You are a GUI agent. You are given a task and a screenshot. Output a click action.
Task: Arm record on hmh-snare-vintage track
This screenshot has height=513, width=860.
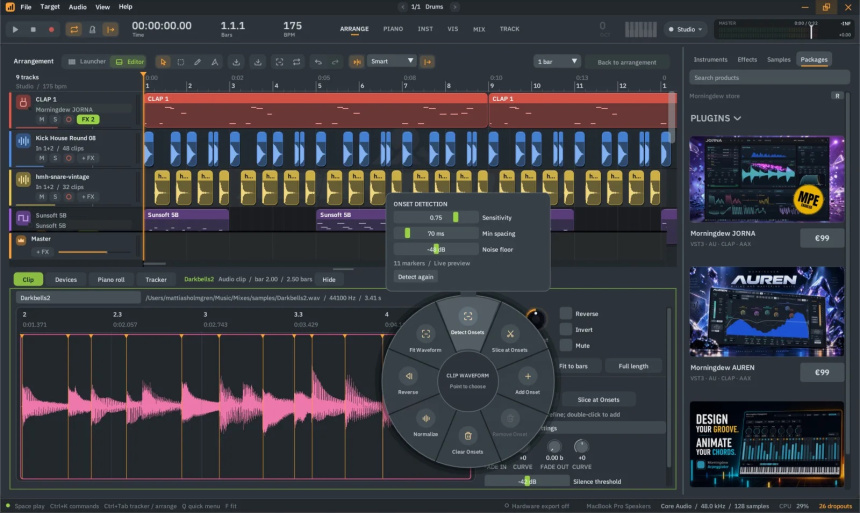[x=69, y=196]
